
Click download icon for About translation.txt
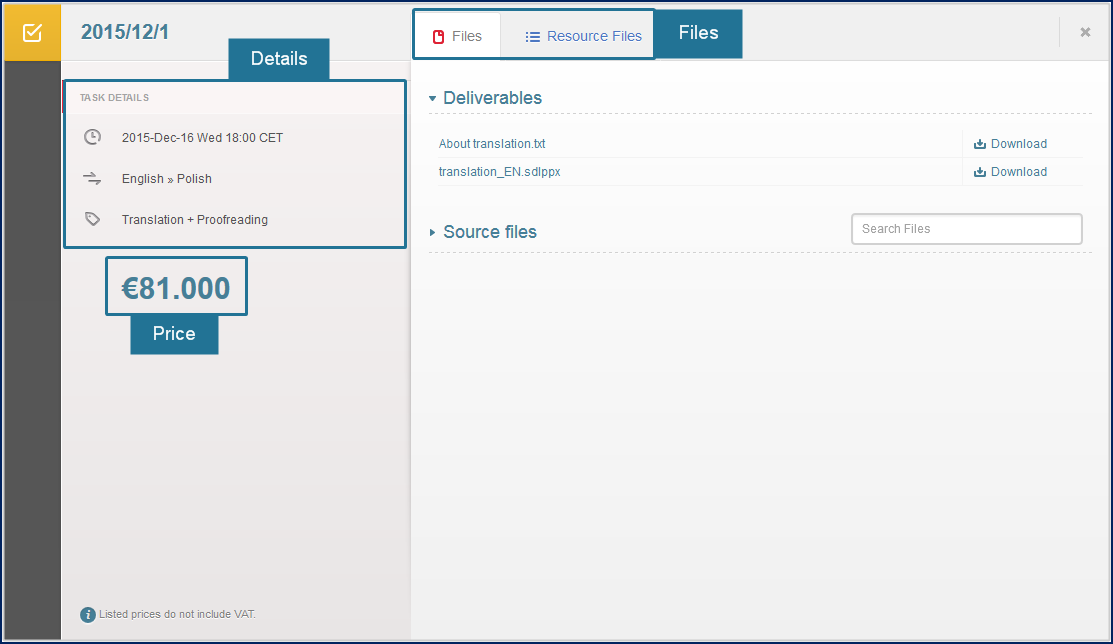(980, 144)
